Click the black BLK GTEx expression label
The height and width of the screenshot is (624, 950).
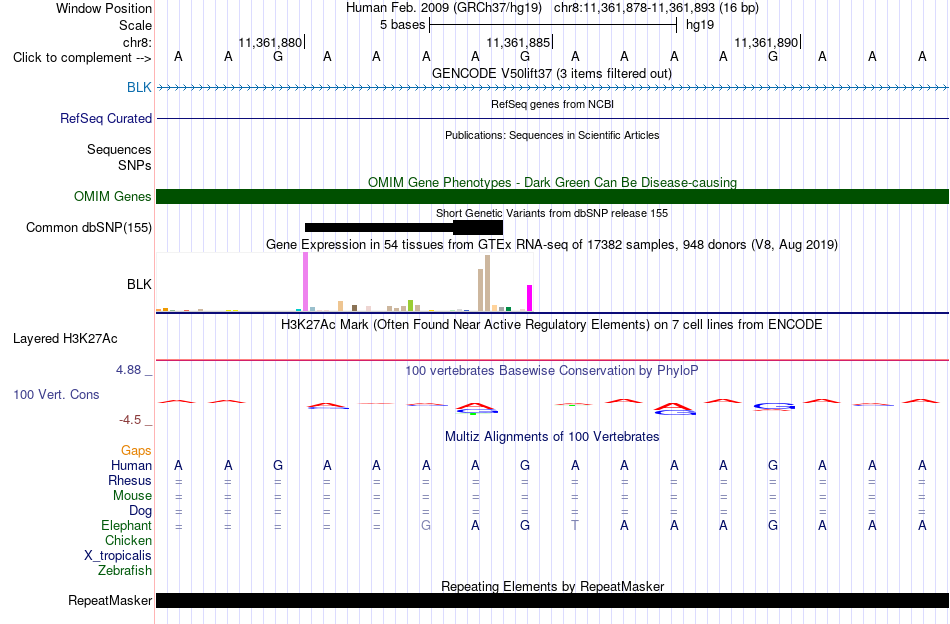[x=139, y=284]
